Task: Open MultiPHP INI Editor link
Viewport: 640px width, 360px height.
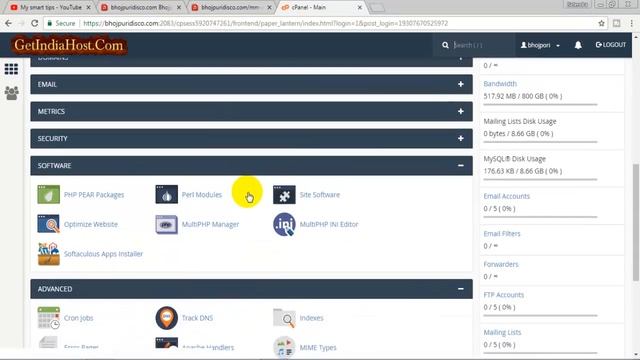Action: 329,224
